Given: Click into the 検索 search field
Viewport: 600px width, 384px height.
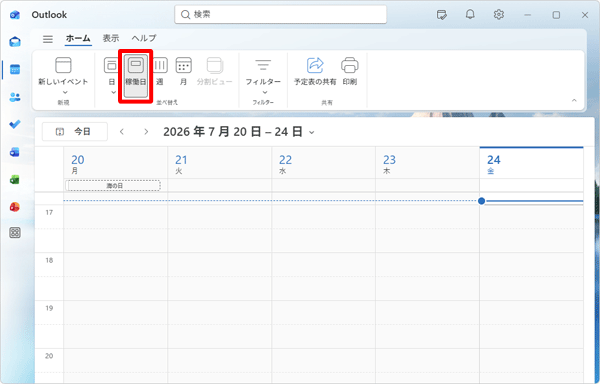Looking at the screenshot, I should pyautogui.click(x=280, y=15).
